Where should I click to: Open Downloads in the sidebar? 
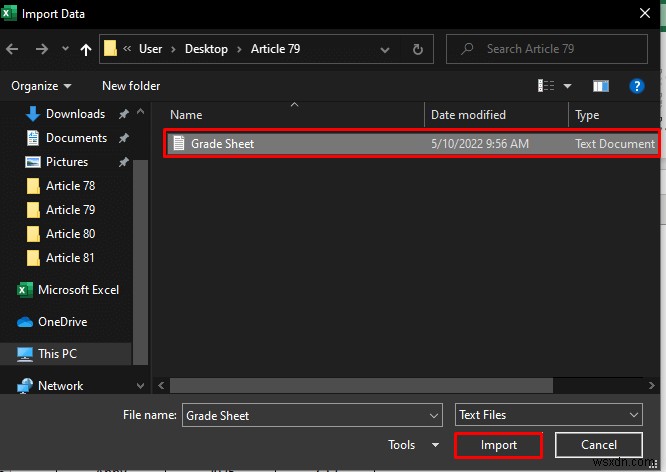[75, 114]
